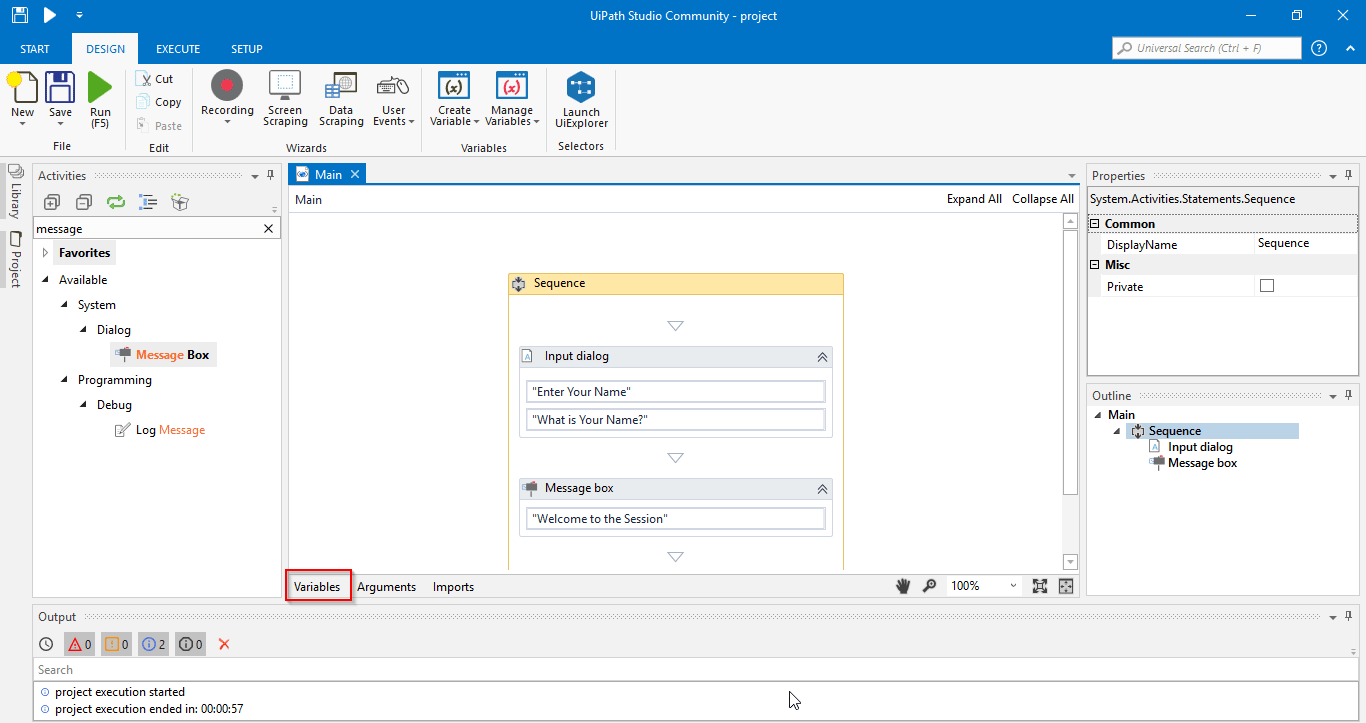Open the zoom percentage dropdown
This screenshot has width=1366, height=723.
(x=1013, y=587)
